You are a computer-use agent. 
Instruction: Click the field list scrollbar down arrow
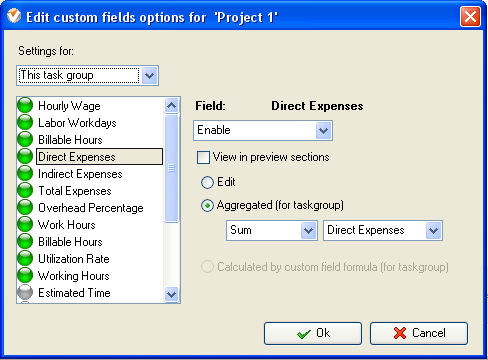click(172, 294)
